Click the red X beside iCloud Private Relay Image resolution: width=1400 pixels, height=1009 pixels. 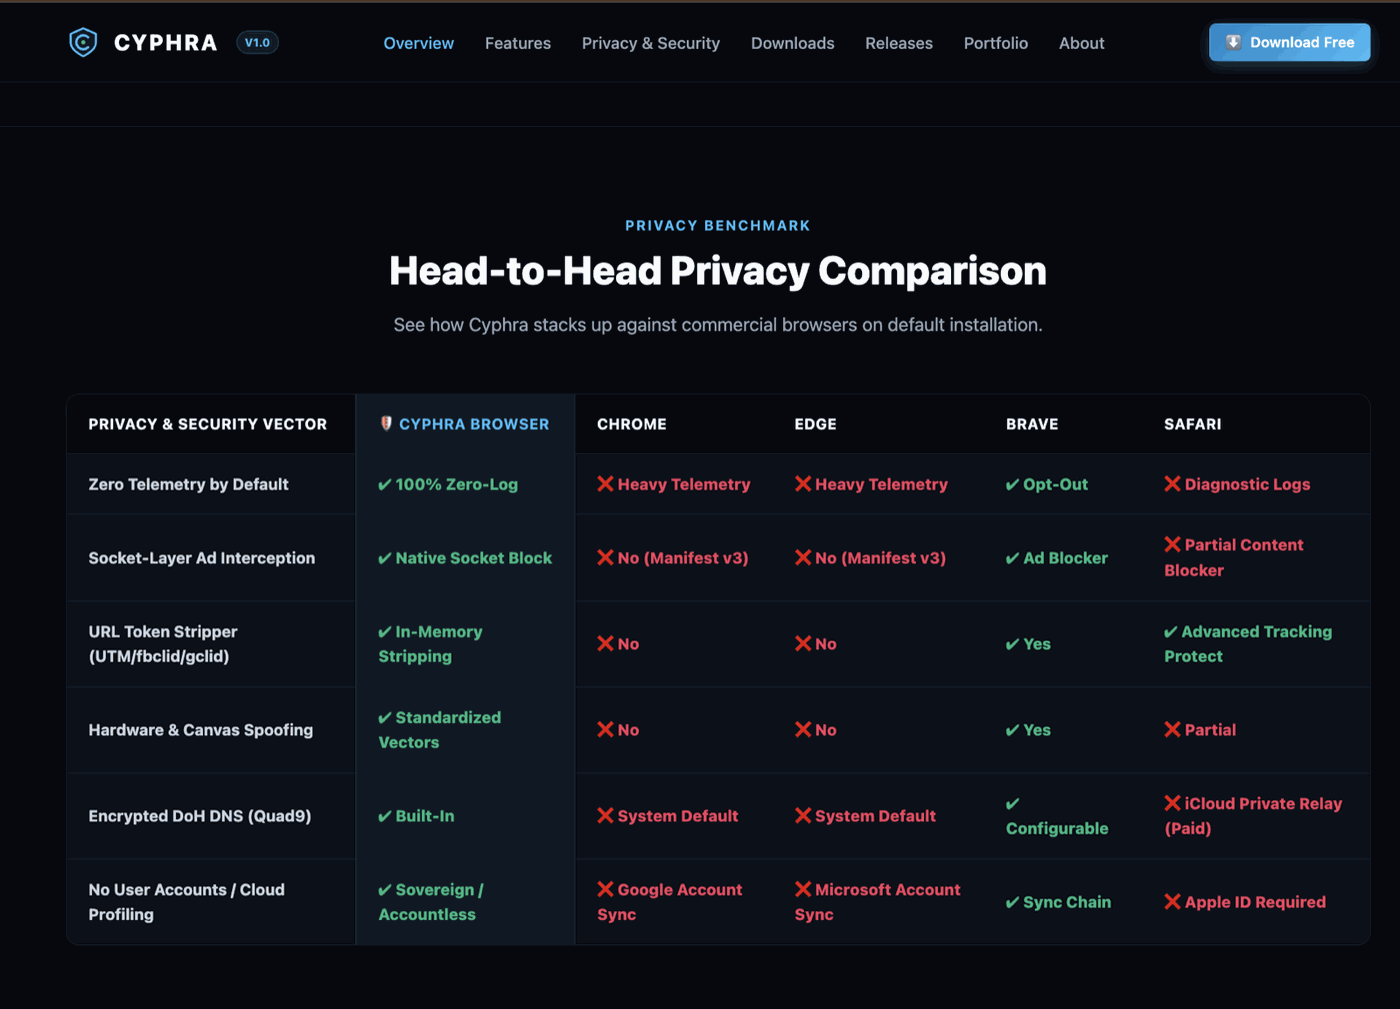tap(1172, 803)
